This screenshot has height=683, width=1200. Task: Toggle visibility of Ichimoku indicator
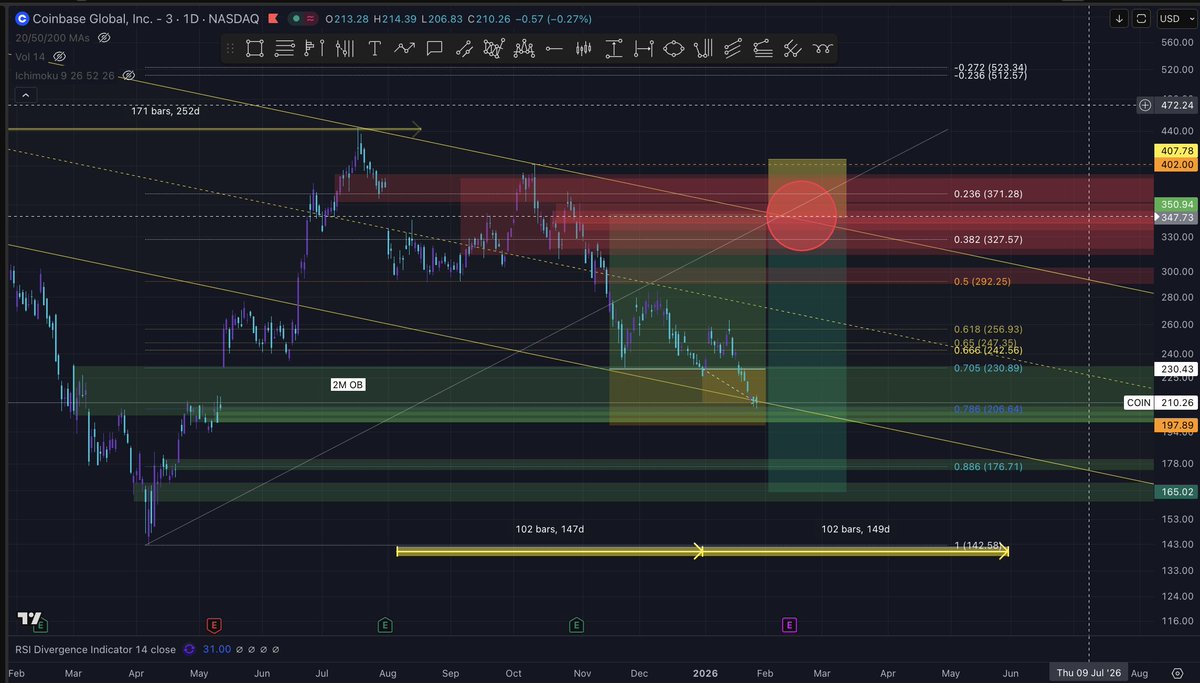129,75
